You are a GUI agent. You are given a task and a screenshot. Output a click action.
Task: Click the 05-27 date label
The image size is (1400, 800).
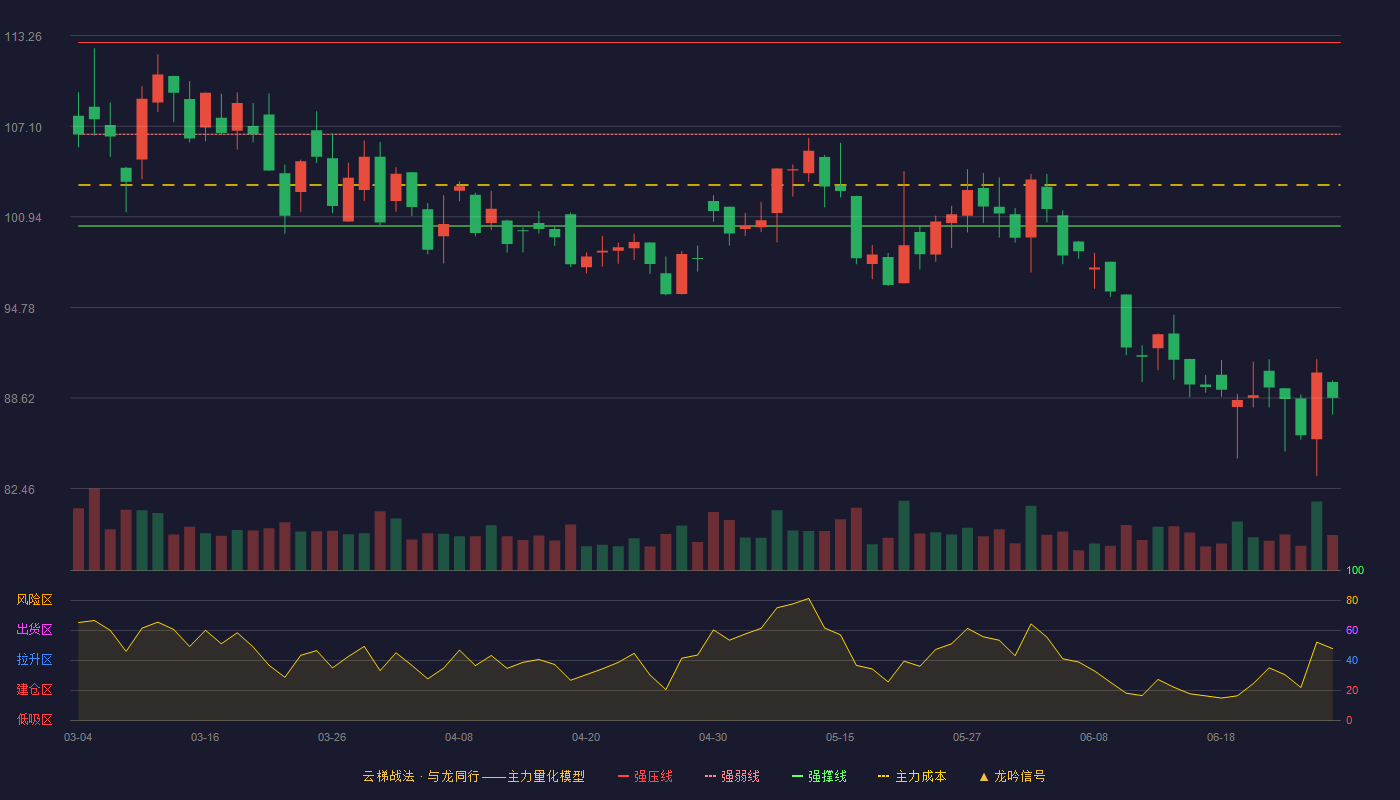click(x=967, y=737)
